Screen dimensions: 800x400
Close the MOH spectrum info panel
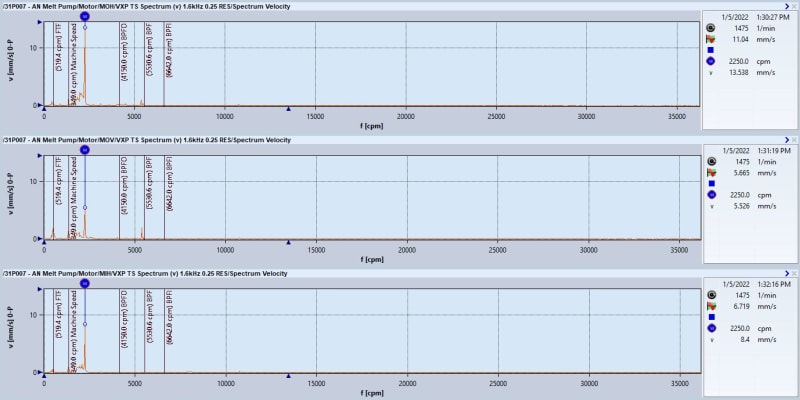794,6
